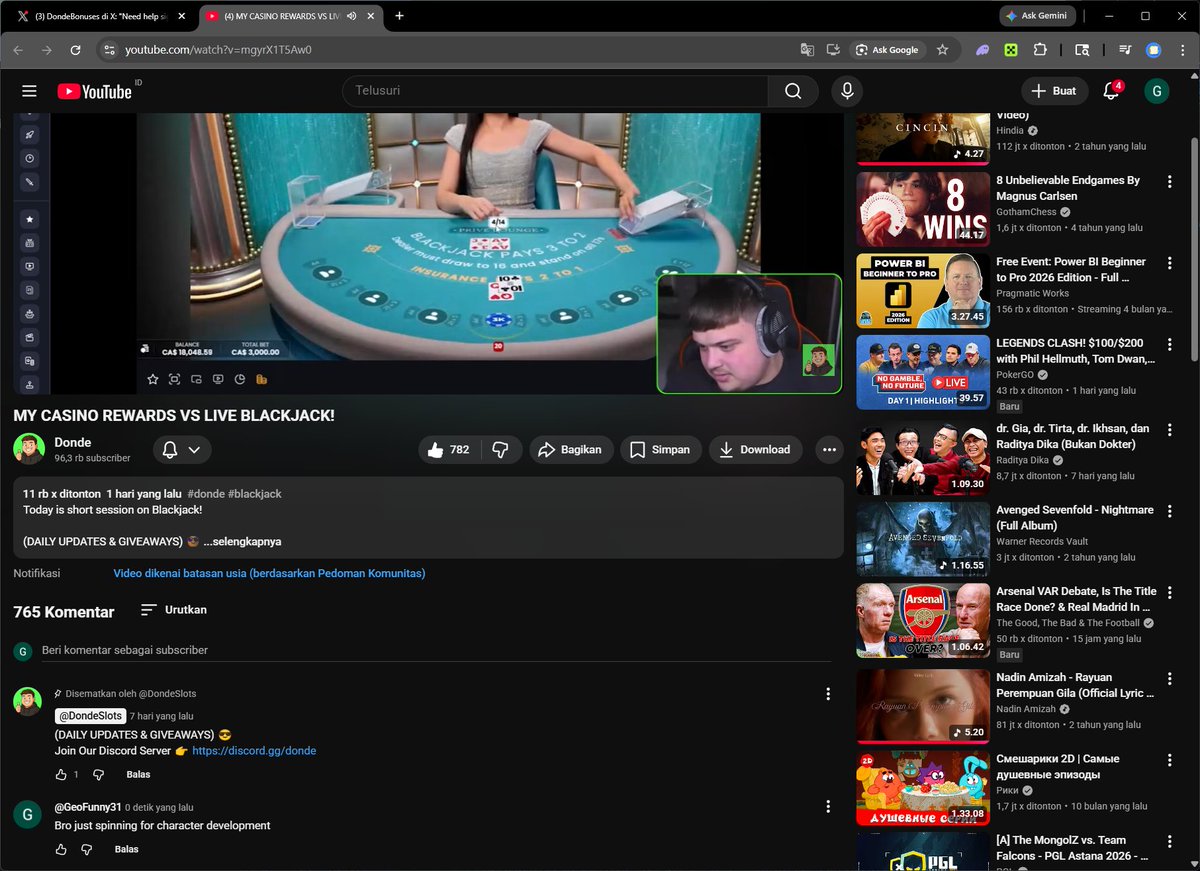Start voice search with the microphone

pos(847,91)
